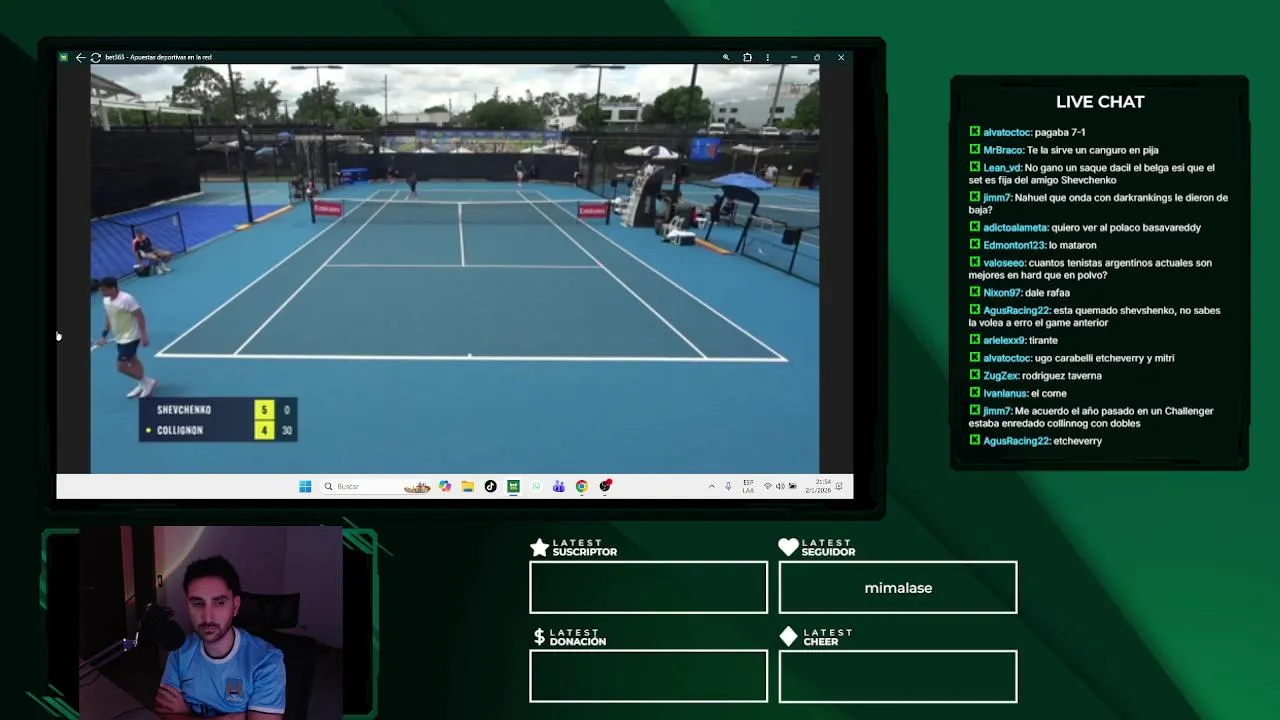Click the bet365 app logo in title bar
The height and width of the screenshot is (720, 1280).
tap(64, 57)
